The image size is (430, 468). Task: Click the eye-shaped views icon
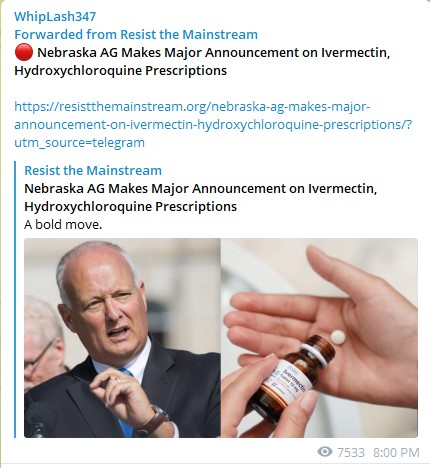coord(325,452)
